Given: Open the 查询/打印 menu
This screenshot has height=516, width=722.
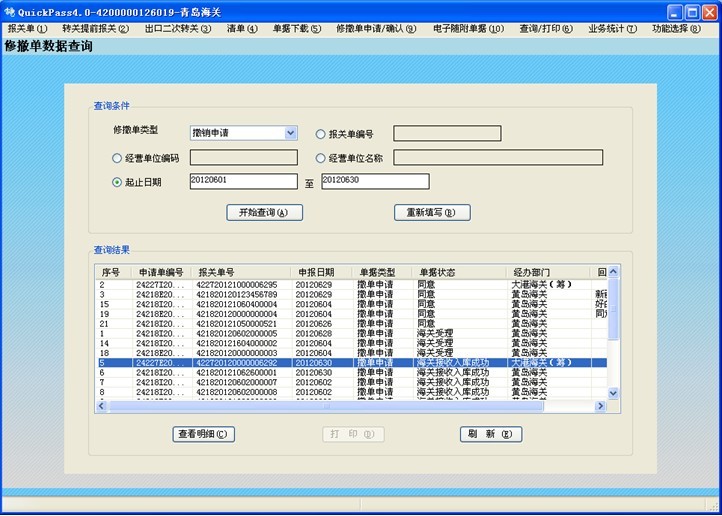Looking at the screenshot, I should pos(545,29).
